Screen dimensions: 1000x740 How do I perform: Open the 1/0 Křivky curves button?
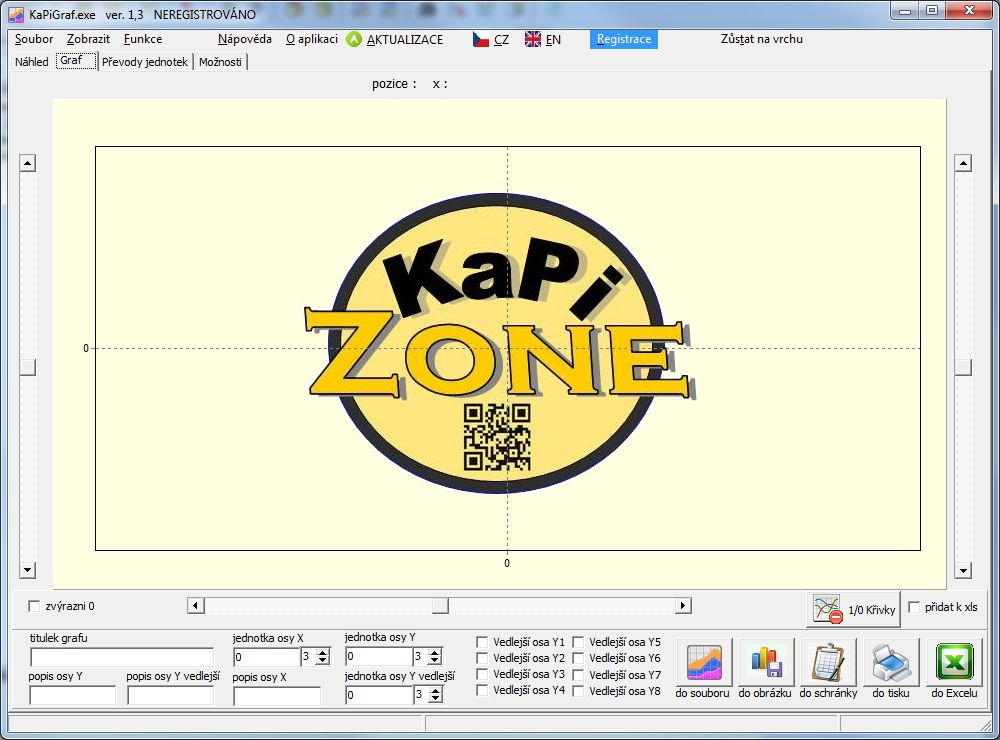pyautogui.click(x=853, y=609)
